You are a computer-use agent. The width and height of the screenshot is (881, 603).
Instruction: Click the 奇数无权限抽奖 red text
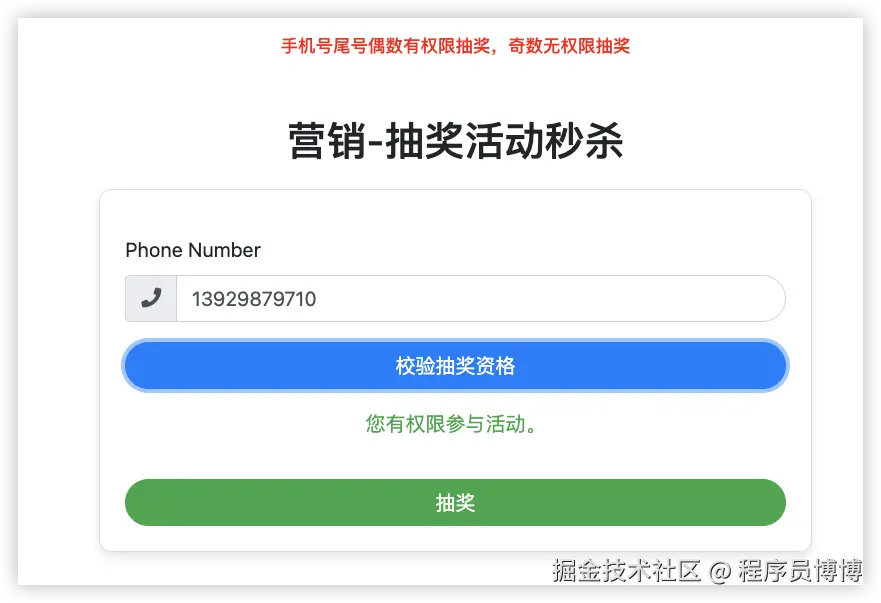pyautogui.click(x=569, y=46)
